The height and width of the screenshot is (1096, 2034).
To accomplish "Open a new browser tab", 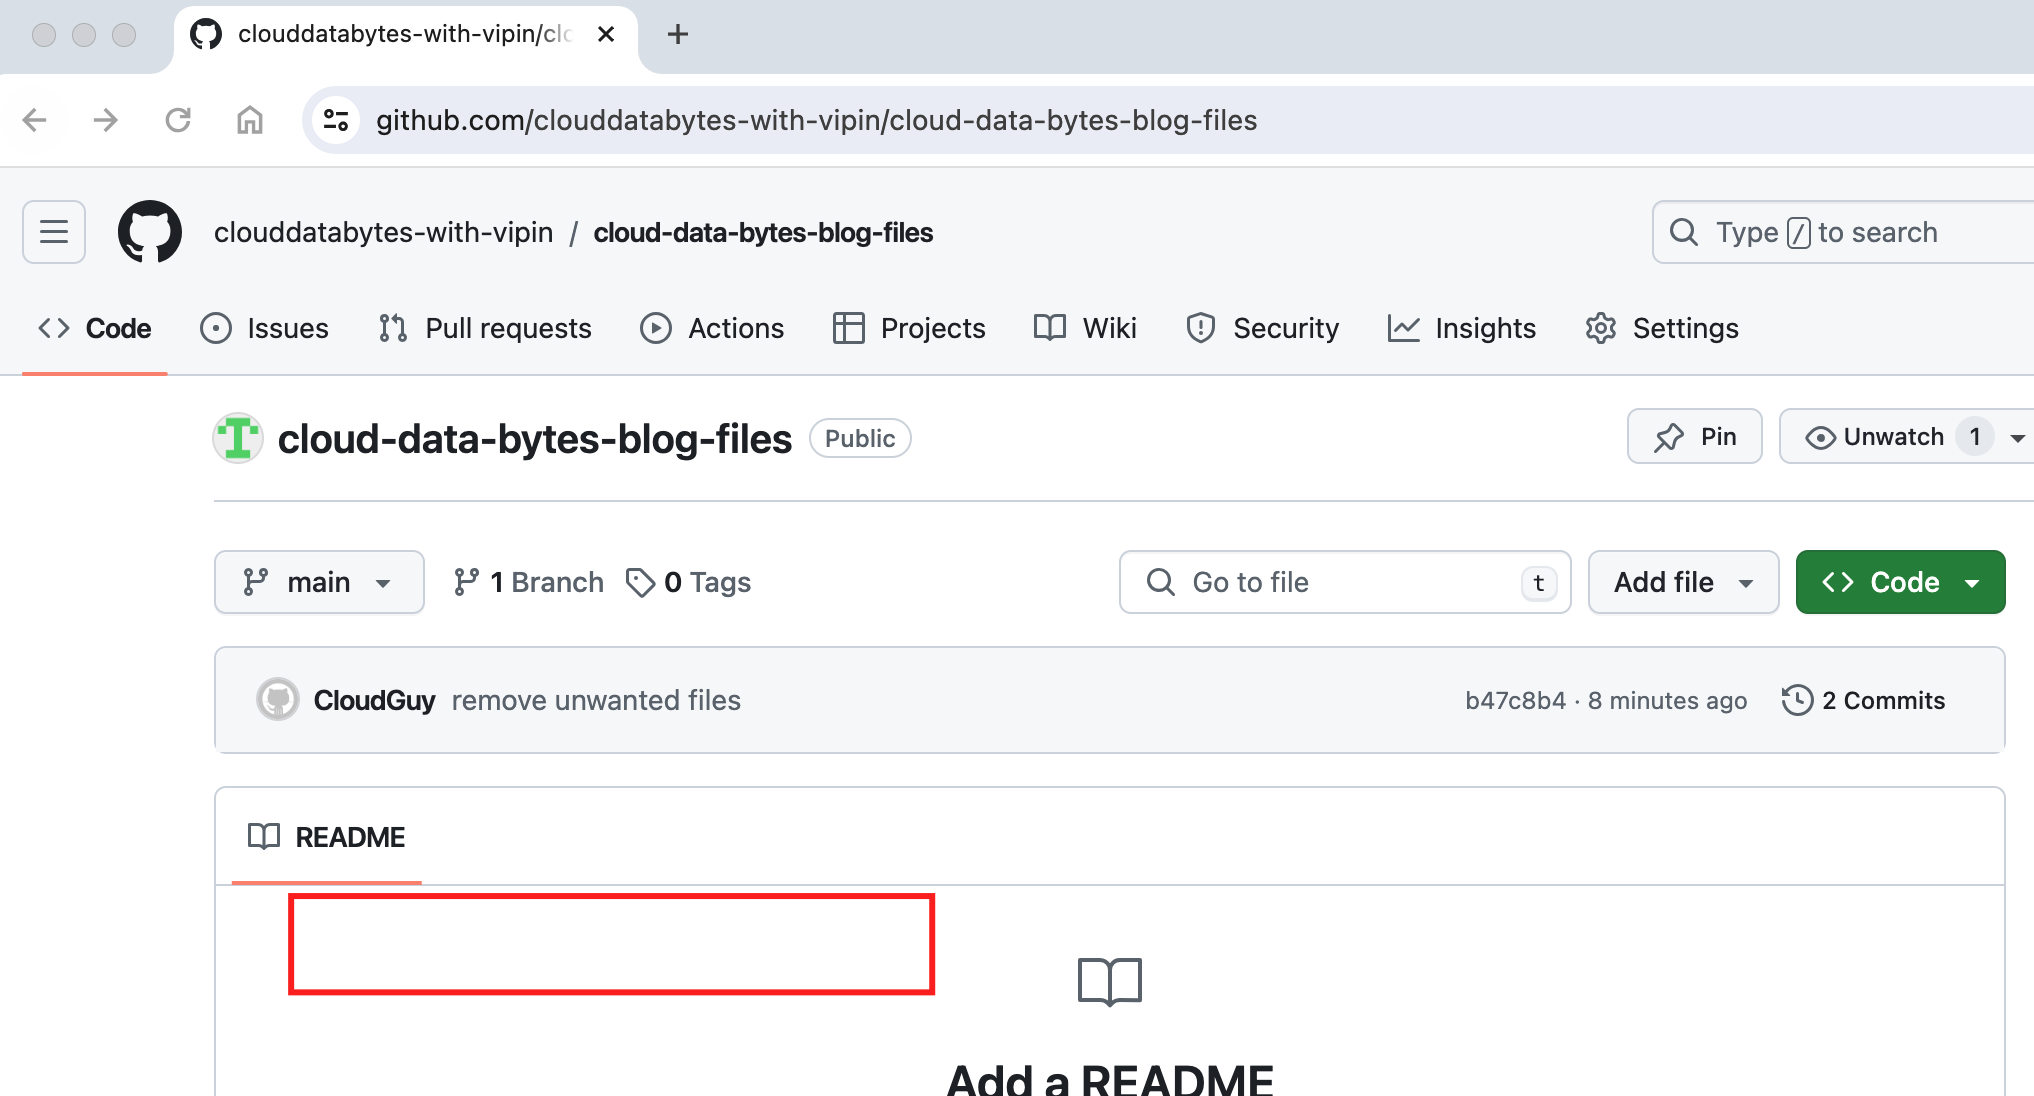I will click(x=678, y=34).
